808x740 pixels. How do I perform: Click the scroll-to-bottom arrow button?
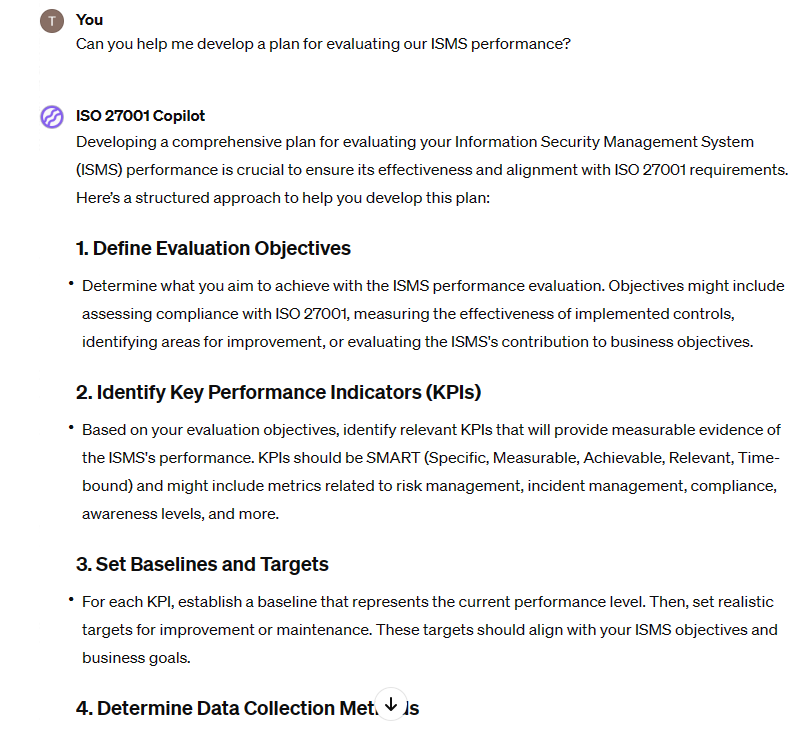click(391, 704)
